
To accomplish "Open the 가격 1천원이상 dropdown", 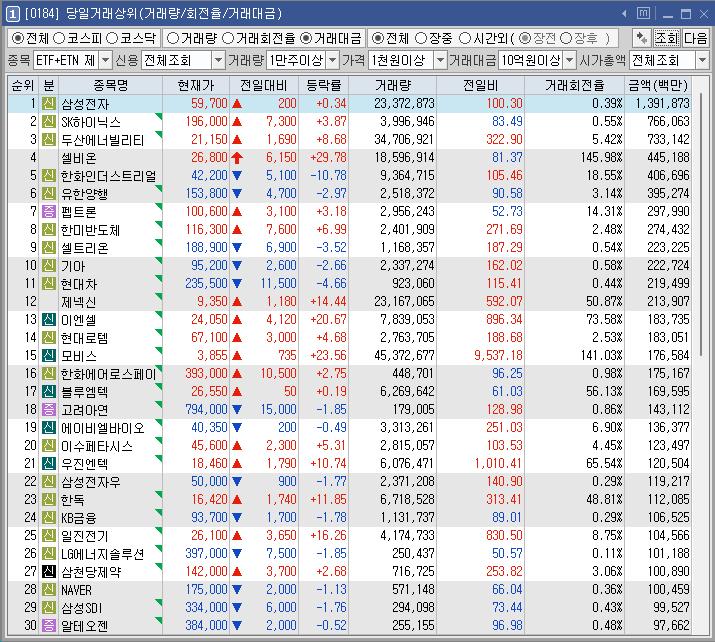I will click(x=440, y=60).
